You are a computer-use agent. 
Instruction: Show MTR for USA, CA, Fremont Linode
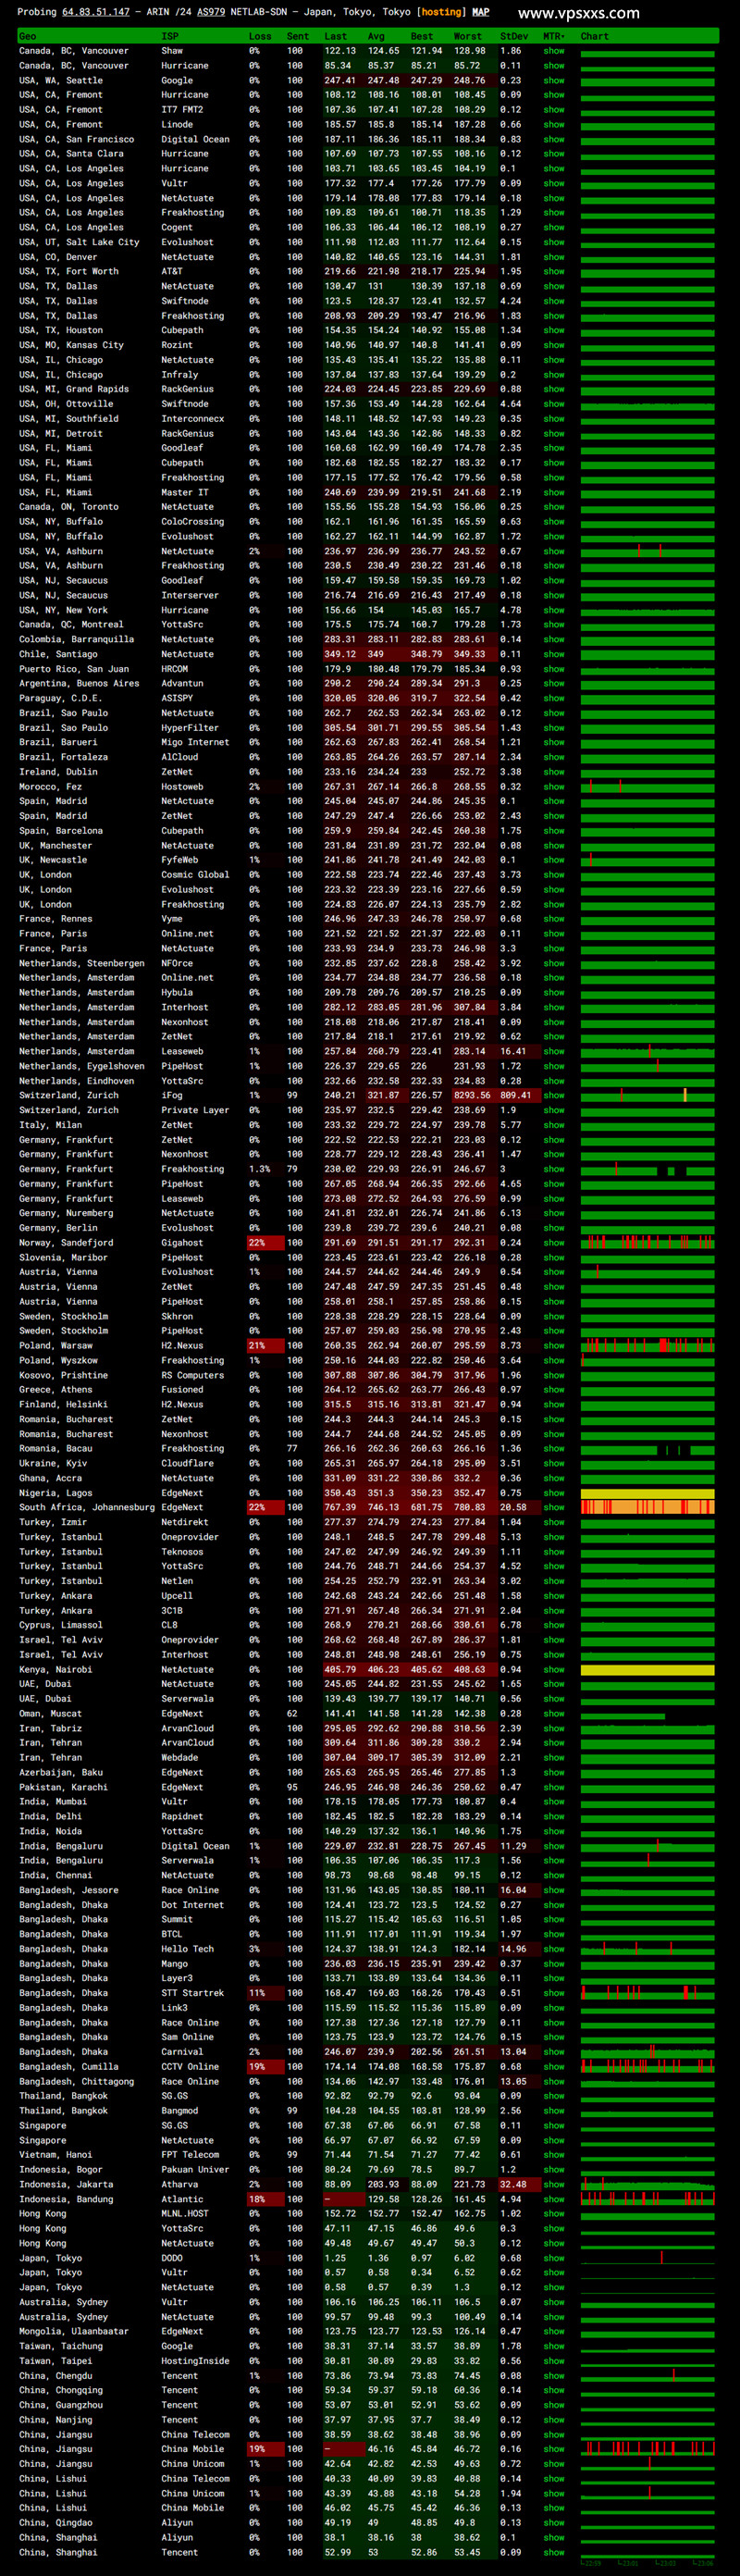pos(553,125)
